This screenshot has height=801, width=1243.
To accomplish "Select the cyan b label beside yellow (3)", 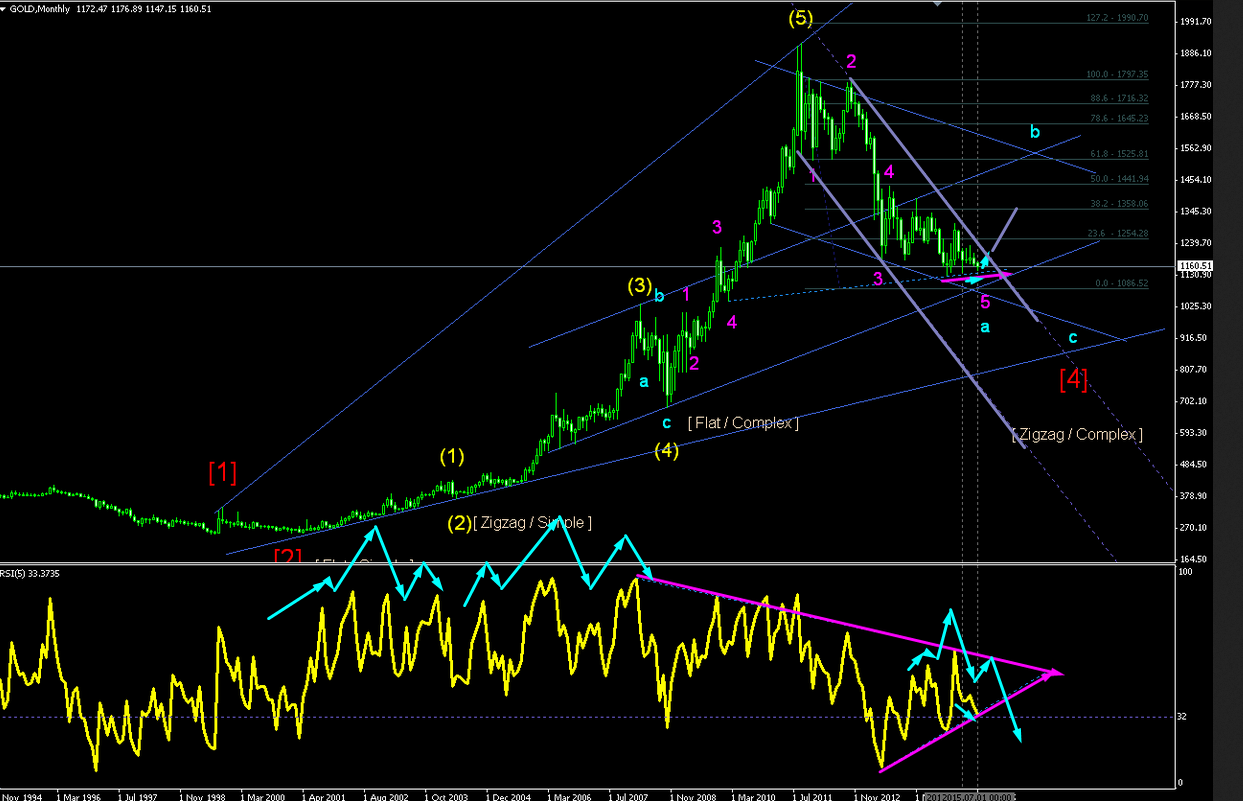I will tap(659, 295).
